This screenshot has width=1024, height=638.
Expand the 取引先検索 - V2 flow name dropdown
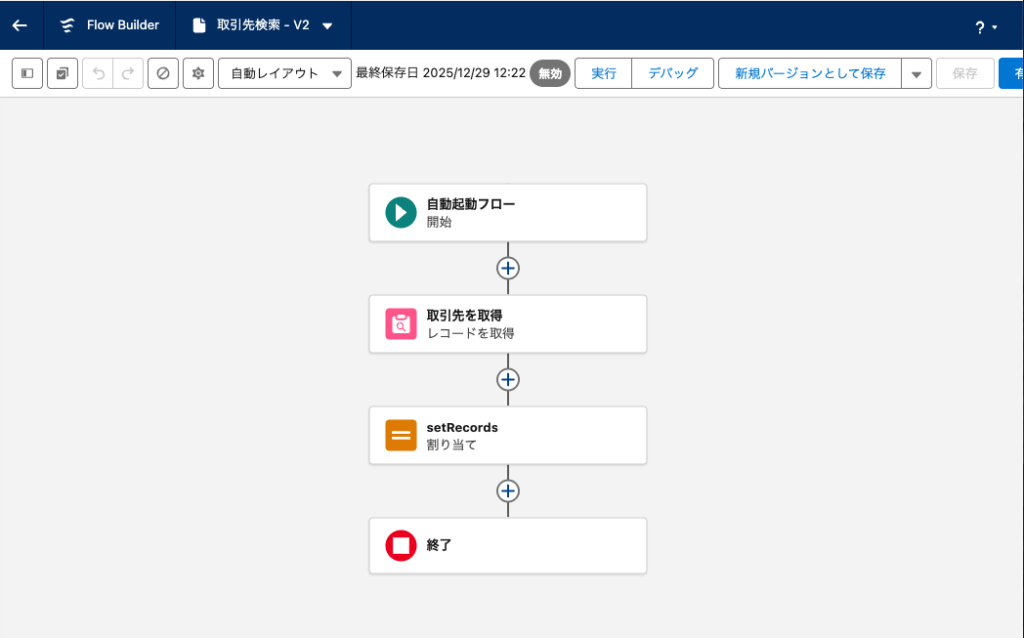[x=328, y=26]
